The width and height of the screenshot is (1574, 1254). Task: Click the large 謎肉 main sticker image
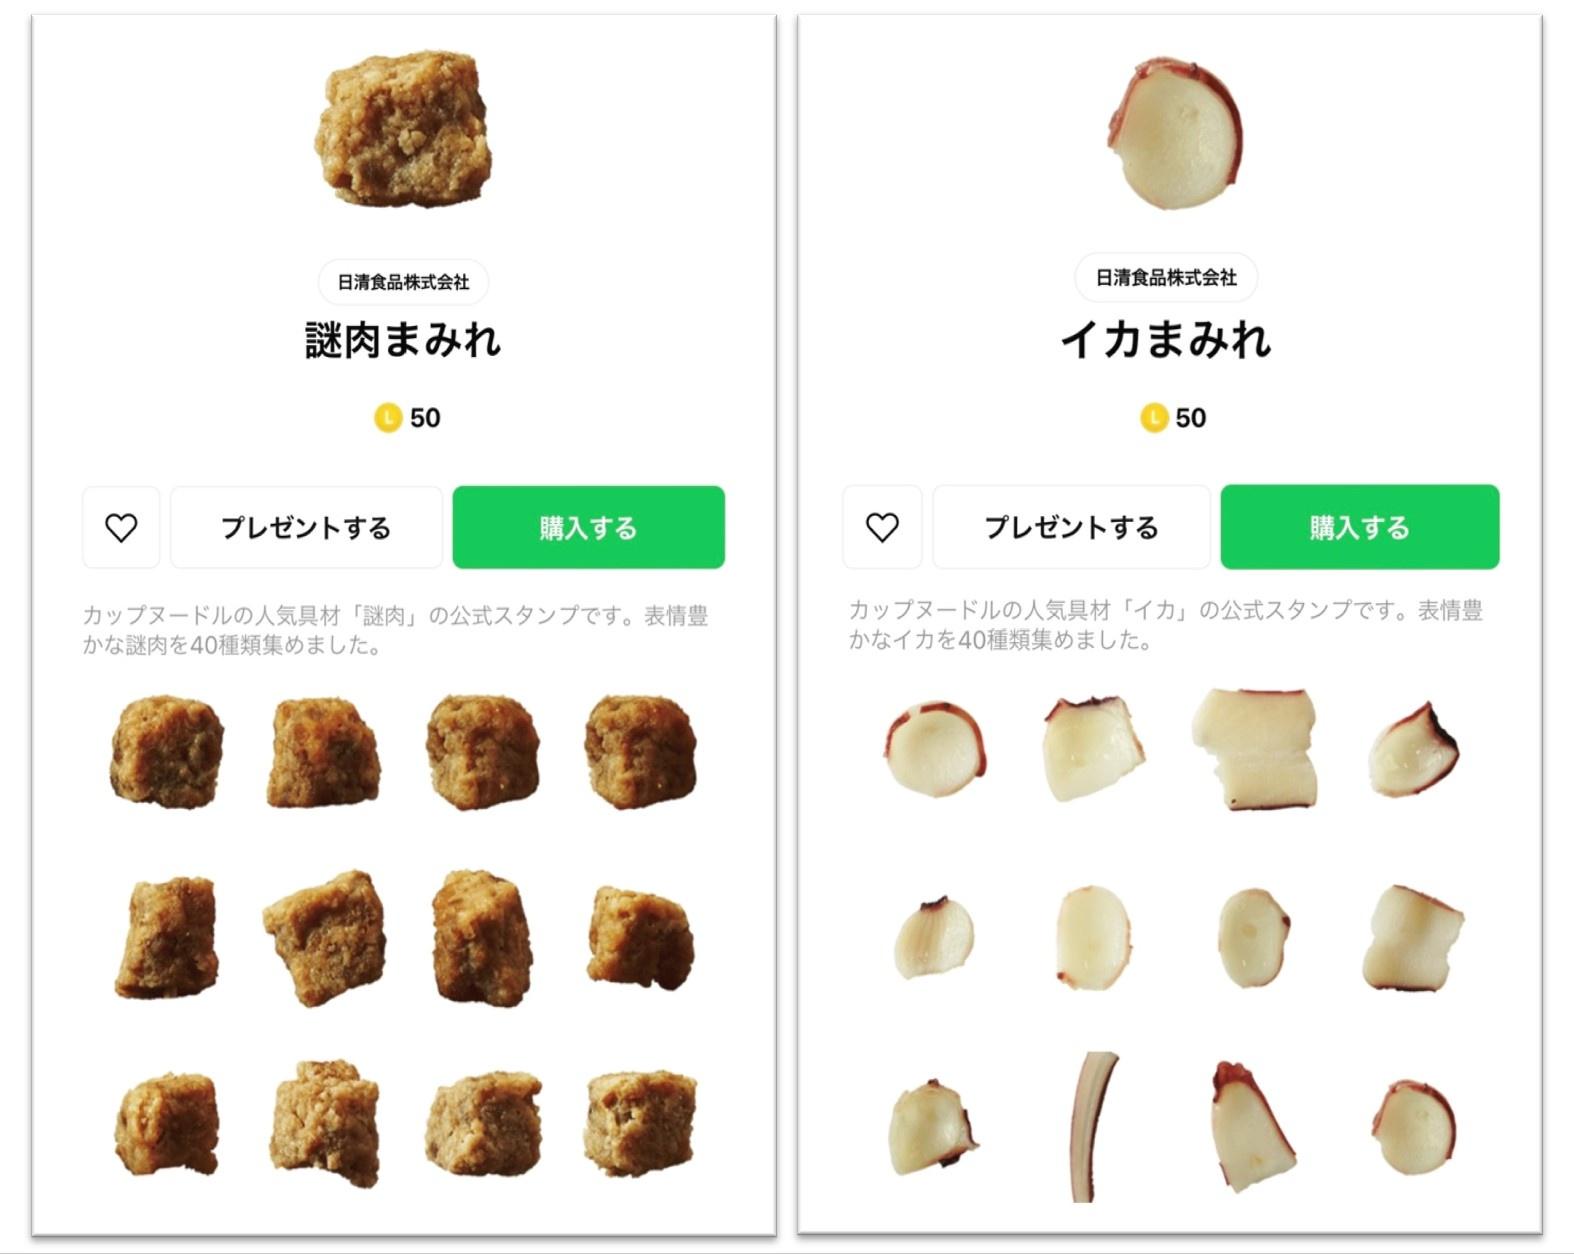[403, 128]
